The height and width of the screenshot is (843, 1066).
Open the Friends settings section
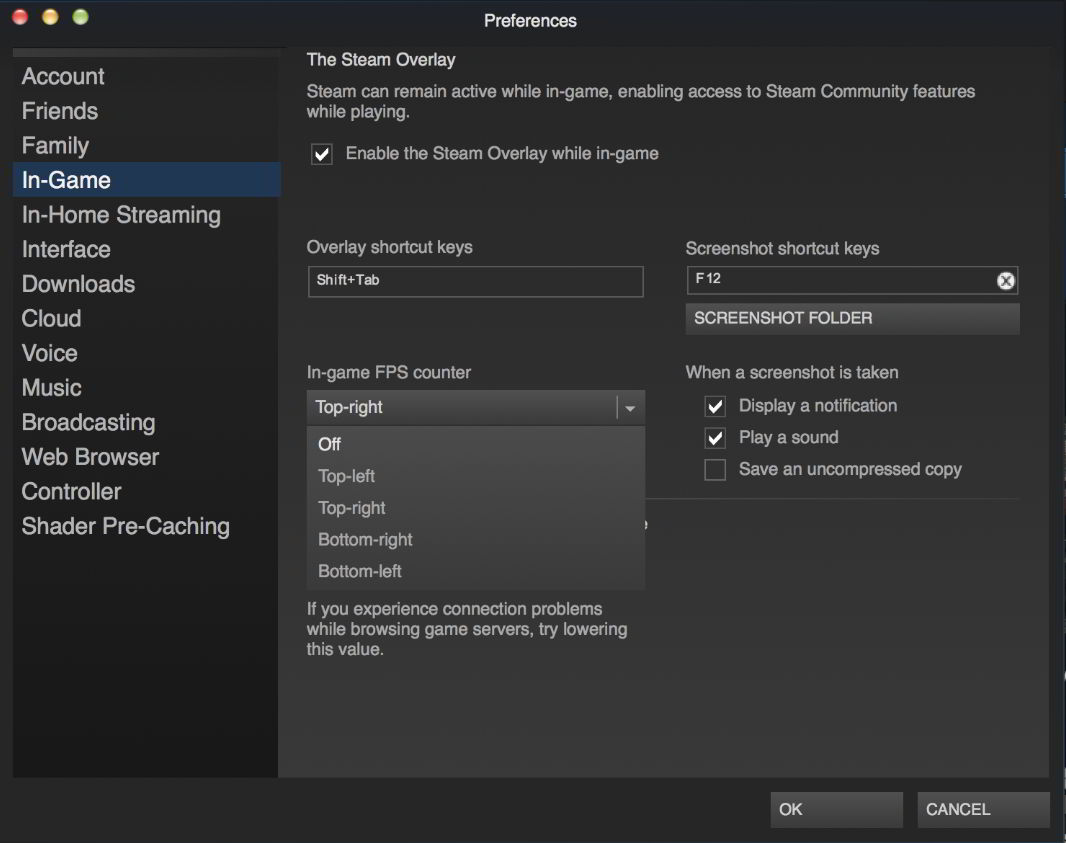[x=146, y=111]
